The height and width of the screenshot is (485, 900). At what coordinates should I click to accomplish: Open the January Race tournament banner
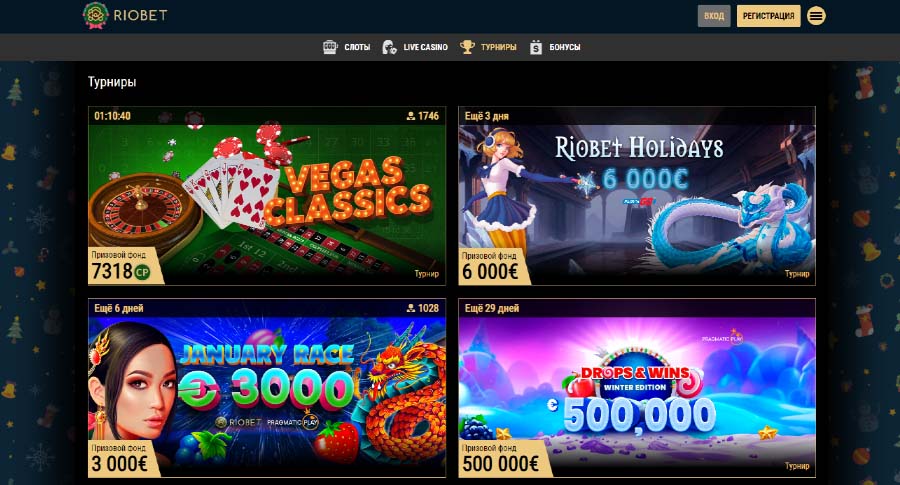point(267,388)
